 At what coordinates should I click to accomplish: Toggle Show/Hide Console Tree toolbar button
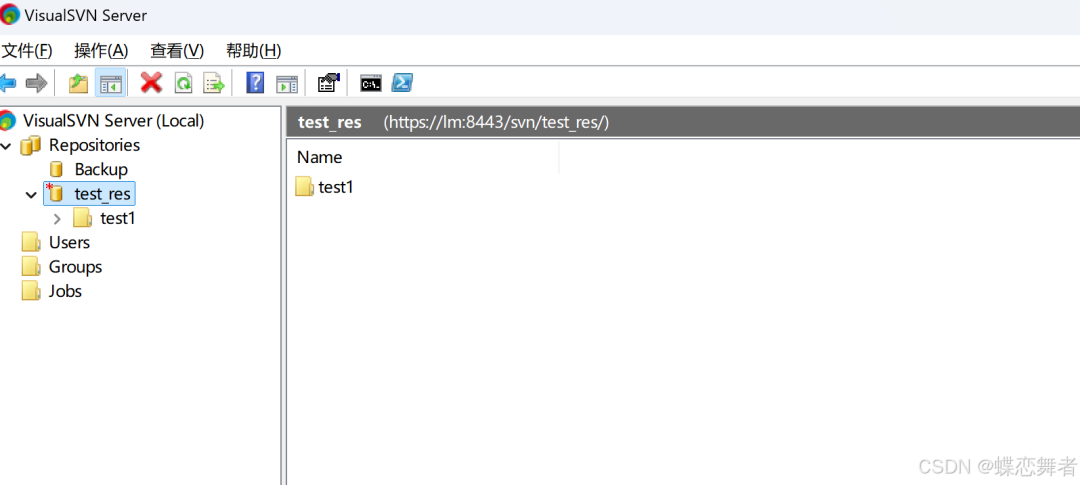(x=110, y=84)
